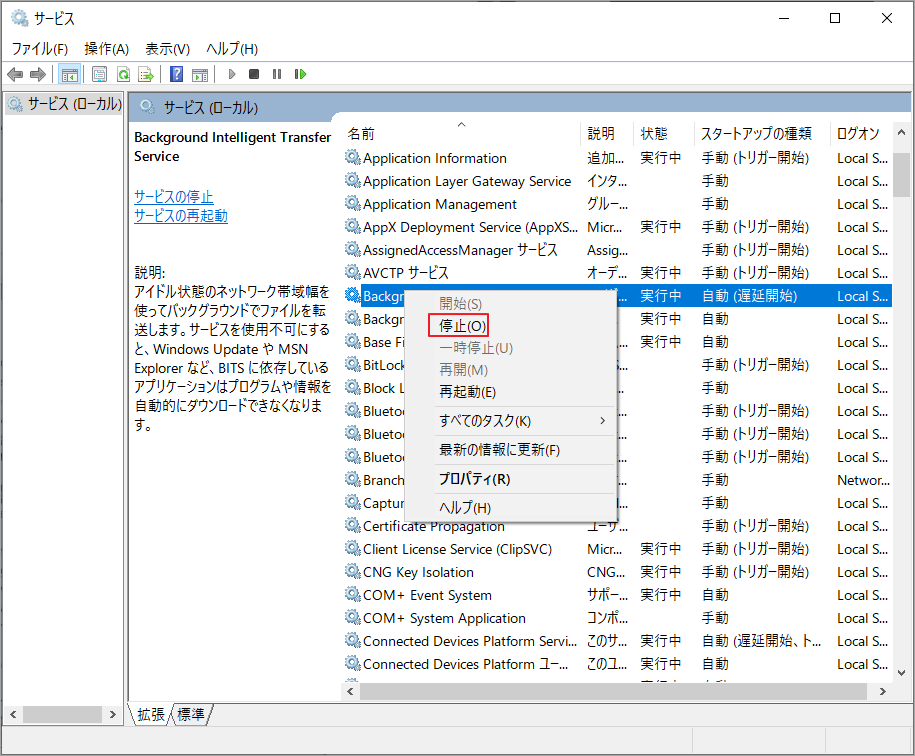Open Help using the blue question mark icon
Image resolution: width=915 pixels, height=756 pixels.
(x=176, y=73)
